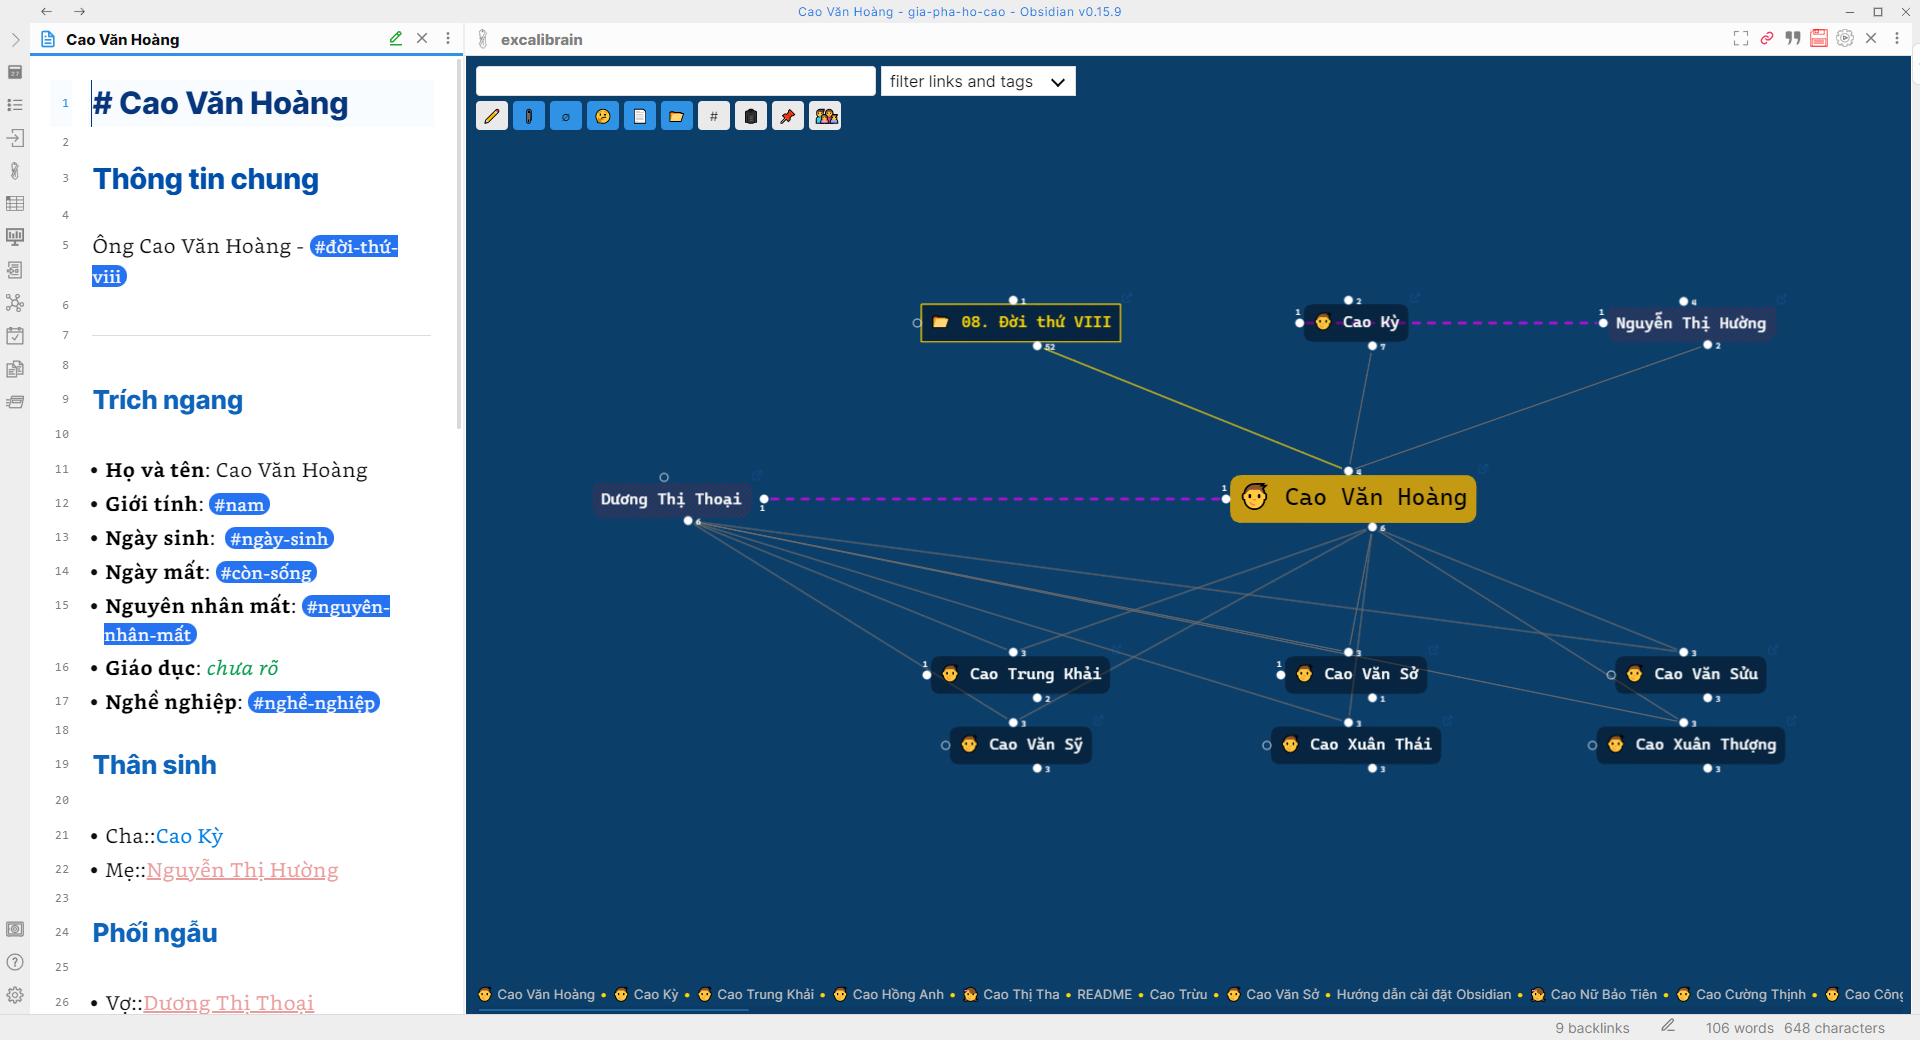Open the Dương Thị Thoại link under Phối ngẫu
The image size is (1920, 1040).
(228, 1003)
